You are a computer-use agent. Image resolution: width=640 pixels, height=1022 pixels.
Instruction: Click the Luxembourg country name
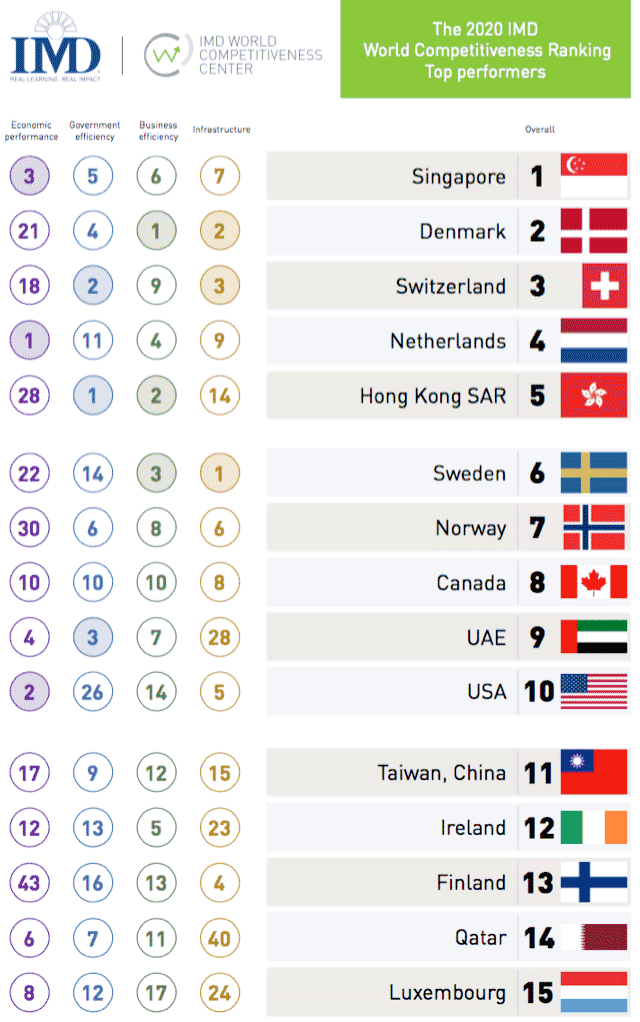coord(448,993)
